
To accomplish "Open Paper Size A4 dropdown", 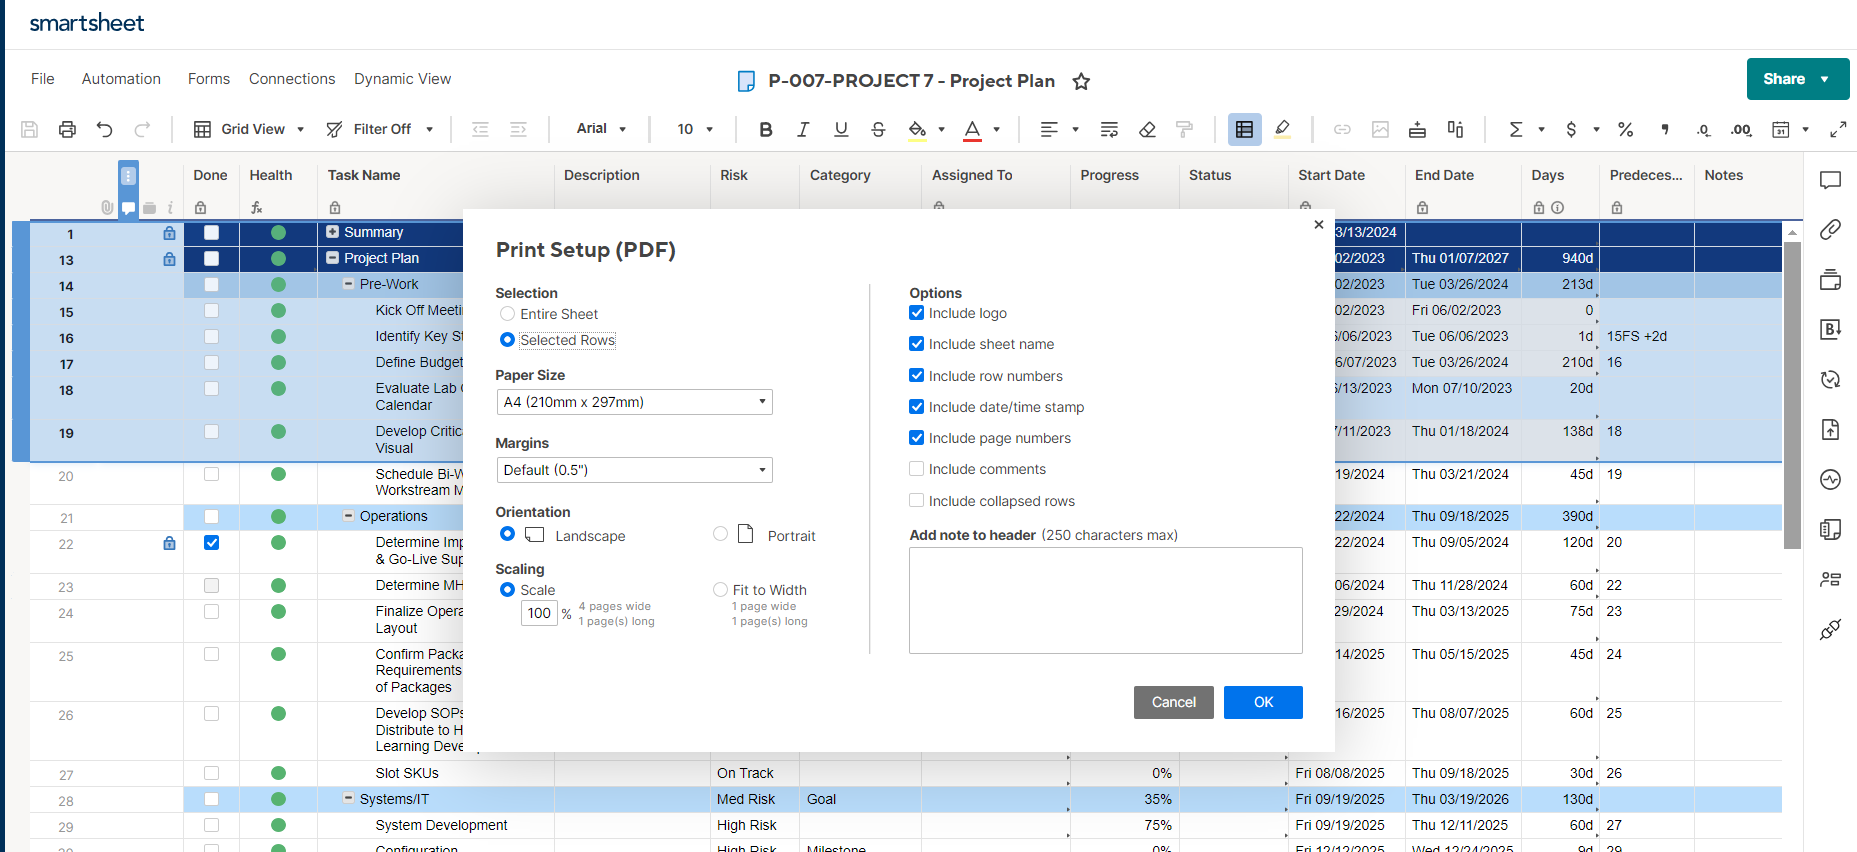I will pyautogui.click(x=634, y=402).
